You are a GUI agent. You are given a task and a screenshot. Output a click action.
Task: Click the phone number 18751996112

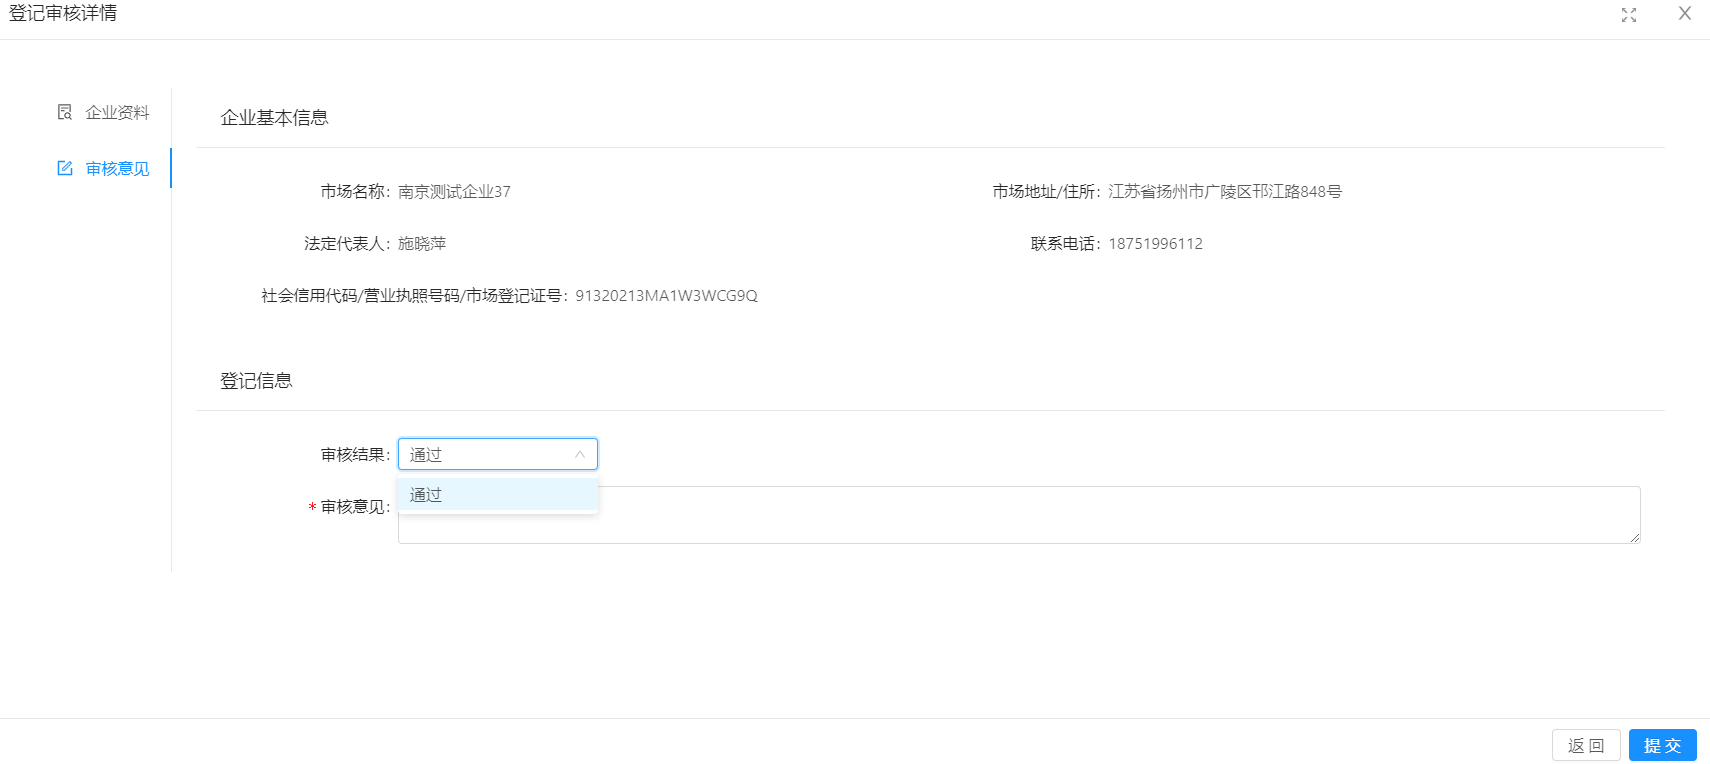1155,244
